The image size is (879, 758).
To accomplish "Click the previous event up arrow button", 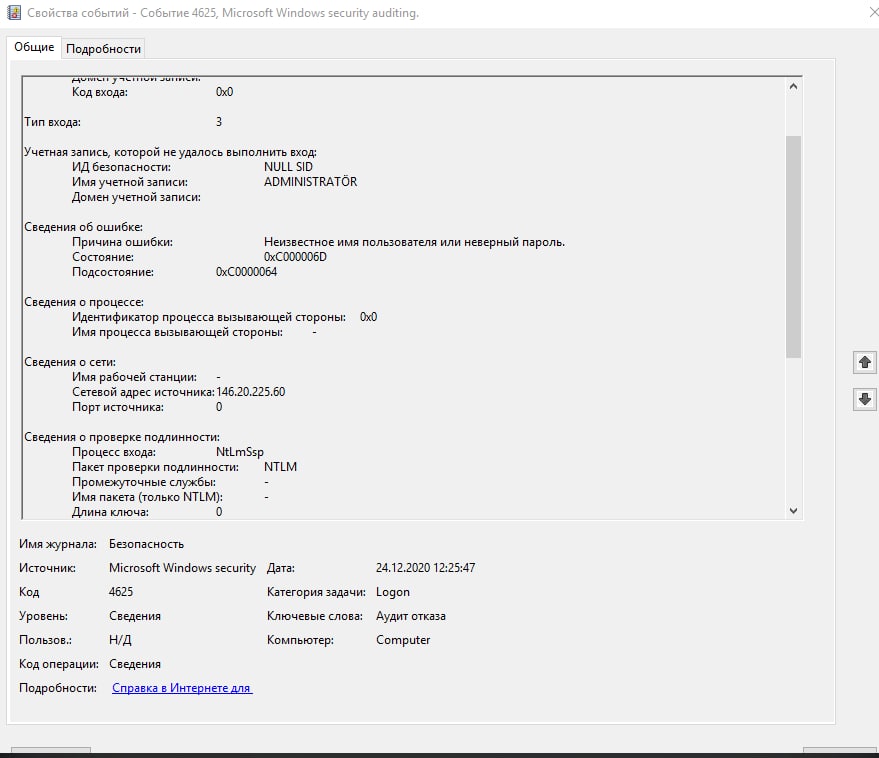I will 864,362.
